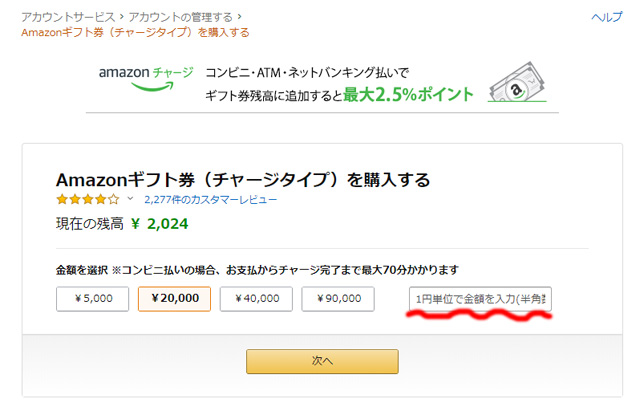Choose the ¥40,000 amount option
The height and width of the screenshot is (403, 640).
click(256, 298)
